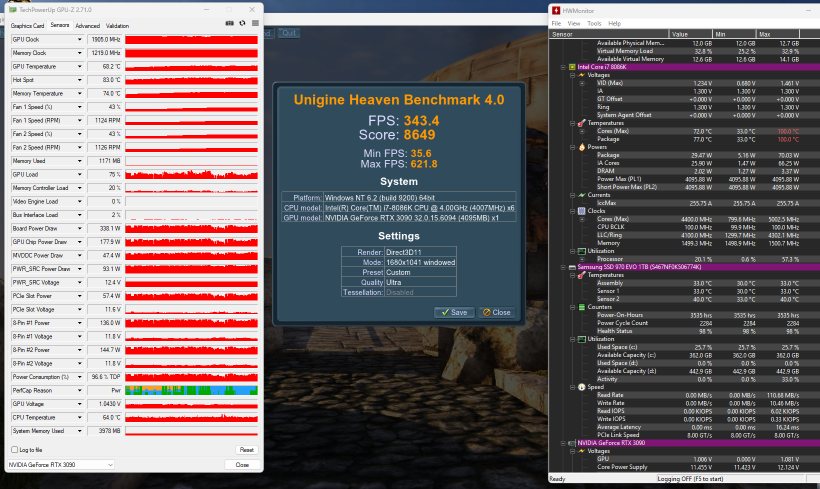The width and height of the screenshot is (820, 489).
Task: Click the Max column header in HWMonitor
Action: point(778,34)
